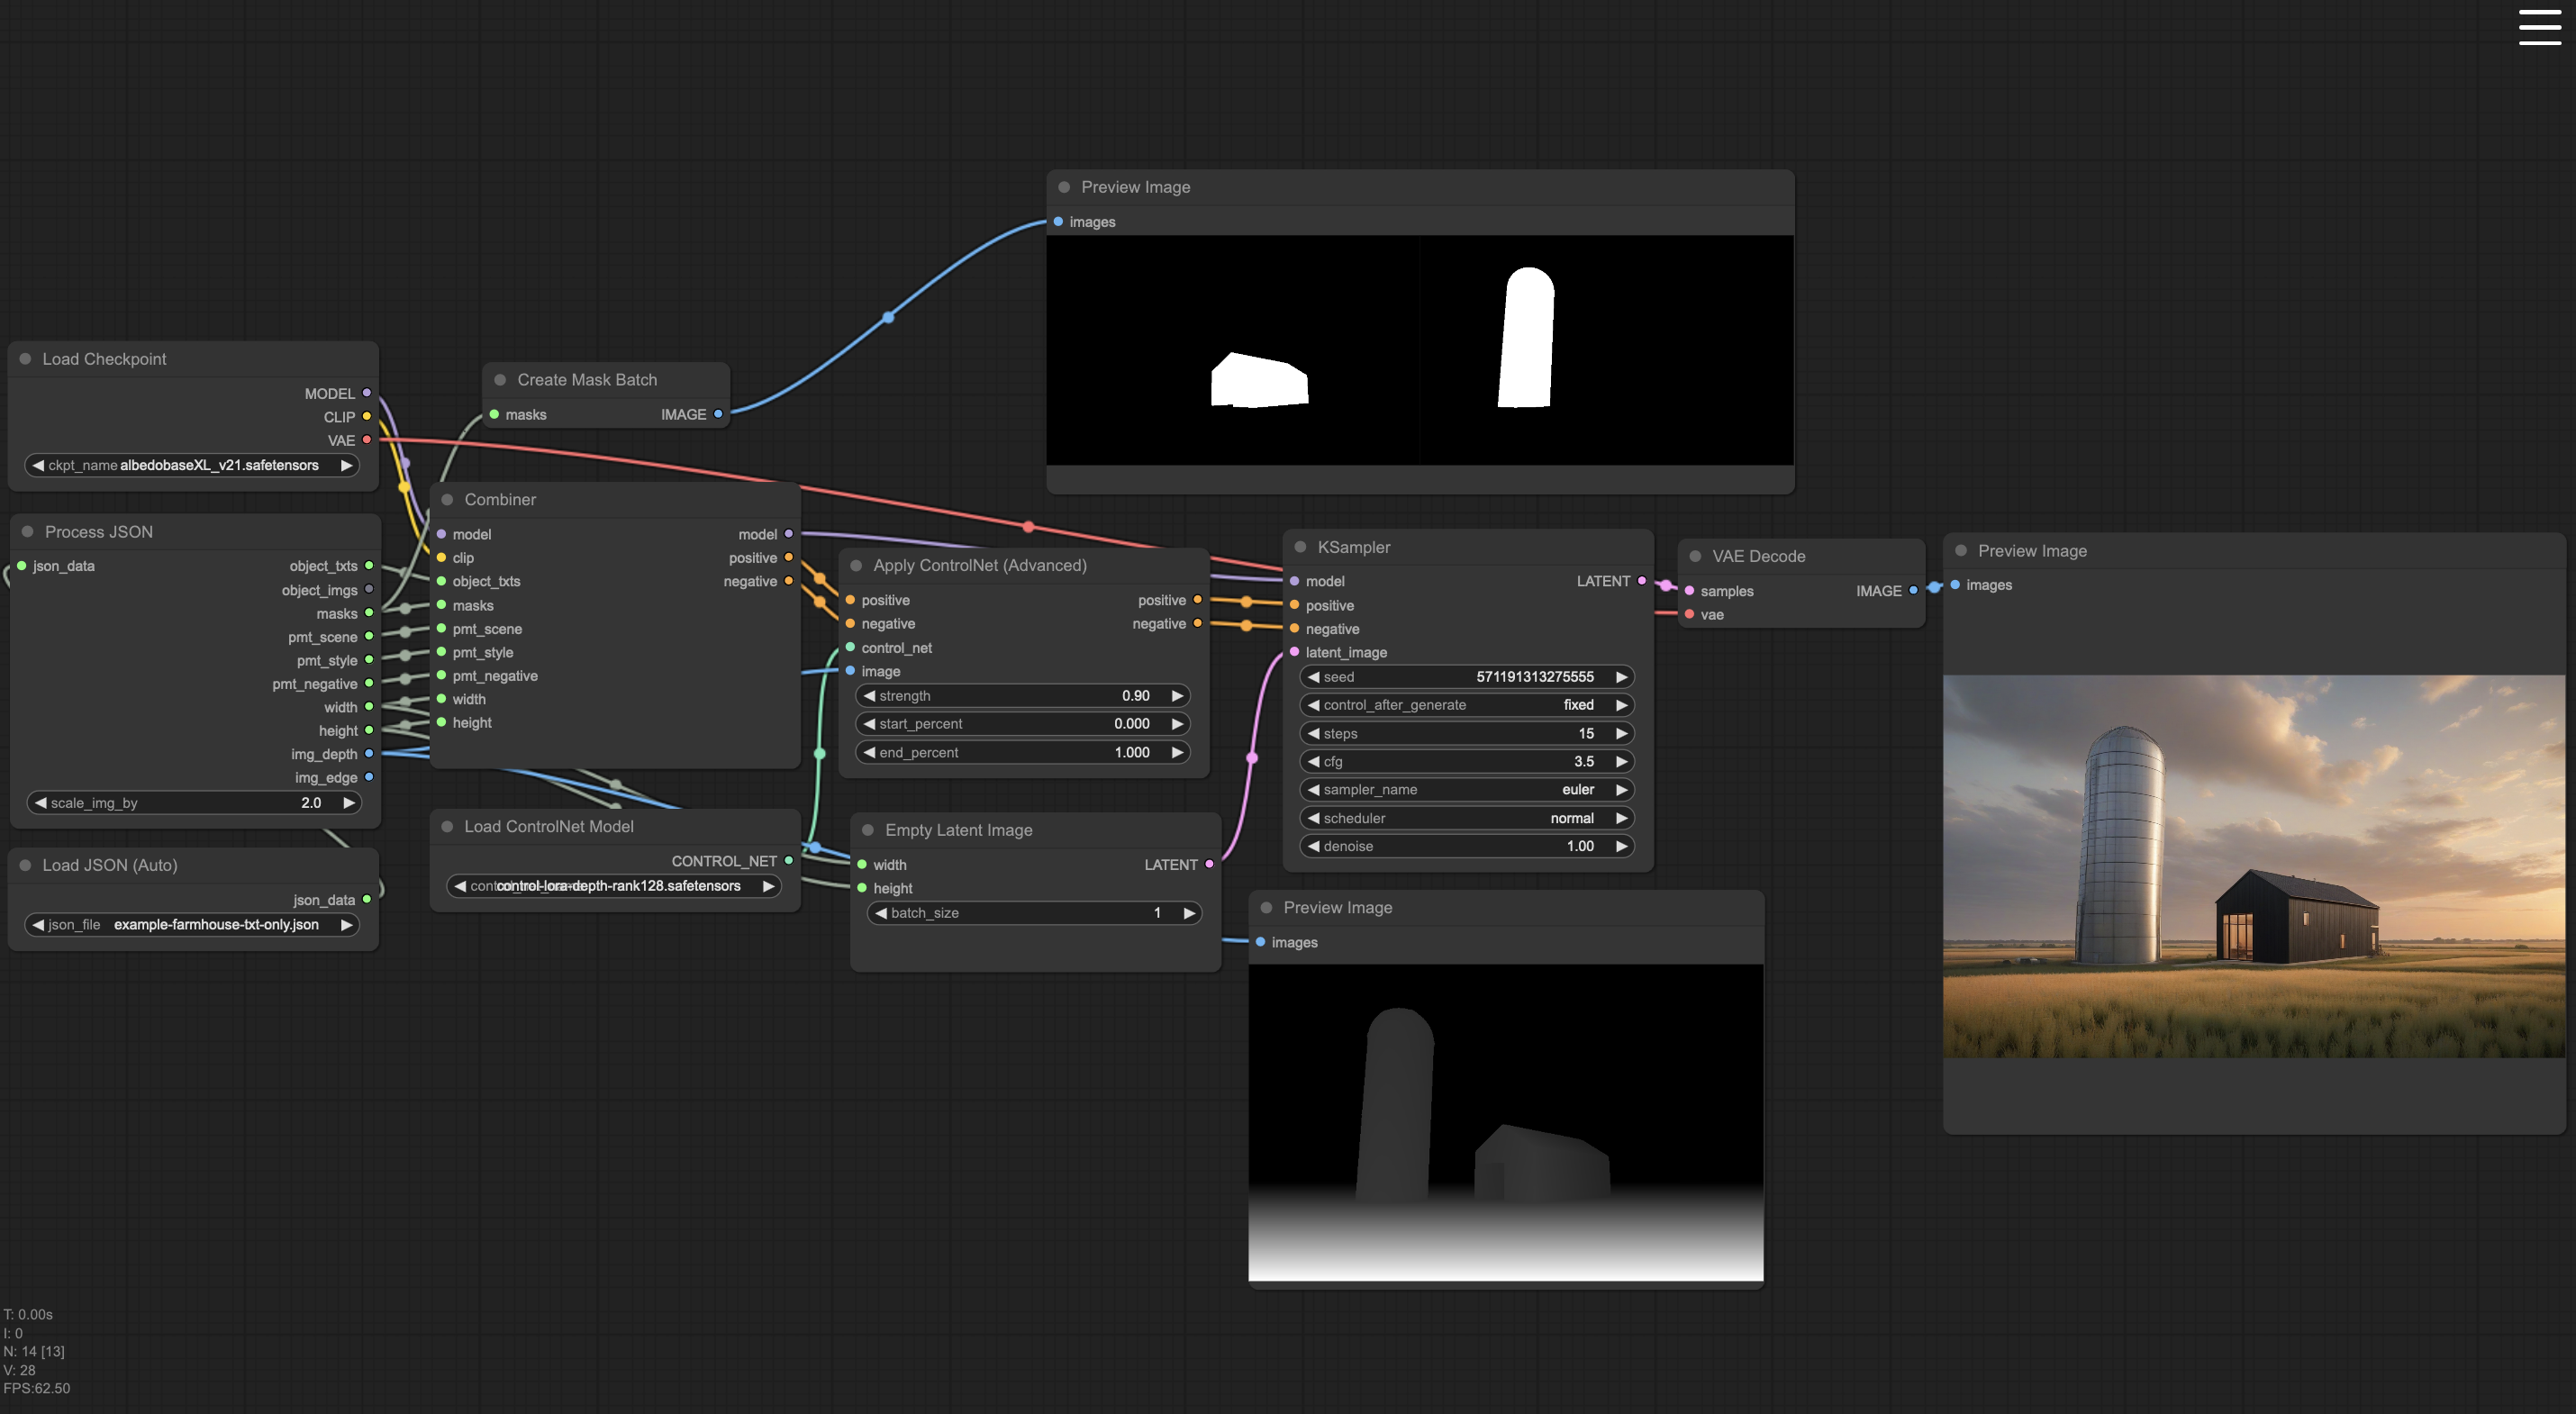Click the reroute dot on the red VAE wire
This screenshot has height=1414, width=2576.
(1028, 527)
